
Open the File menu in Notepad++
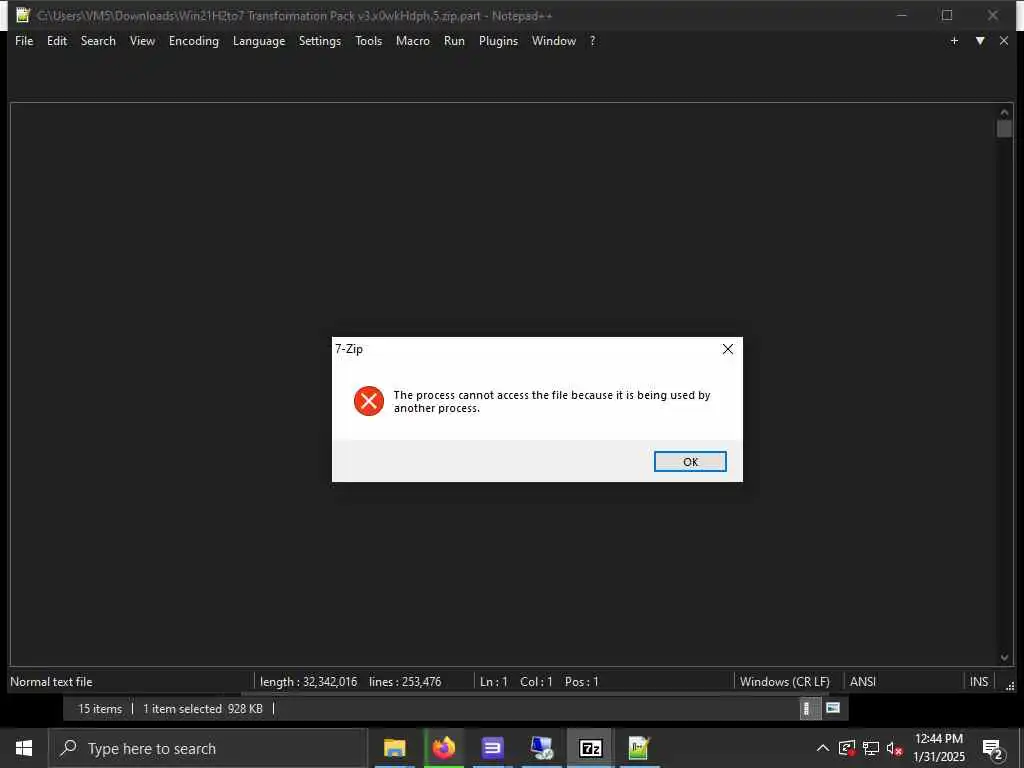(x=24, y=40)
